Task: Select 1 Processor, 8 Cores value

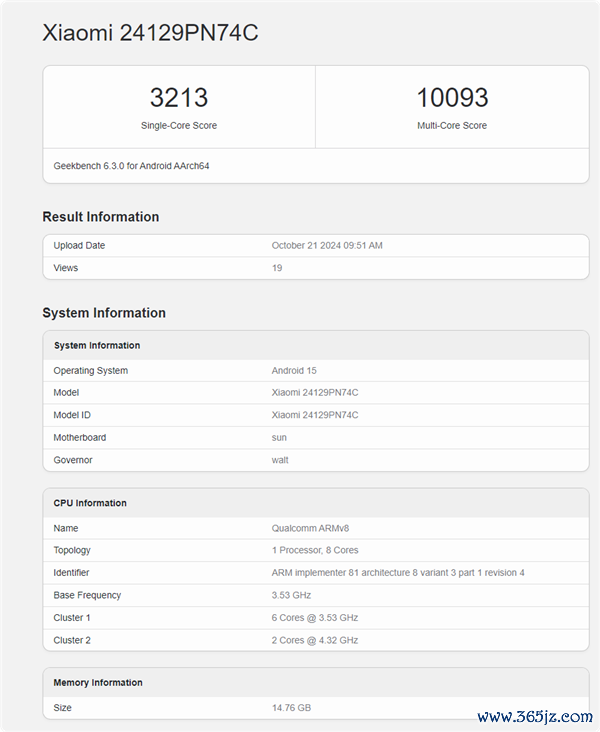Action: pos(315,550)
